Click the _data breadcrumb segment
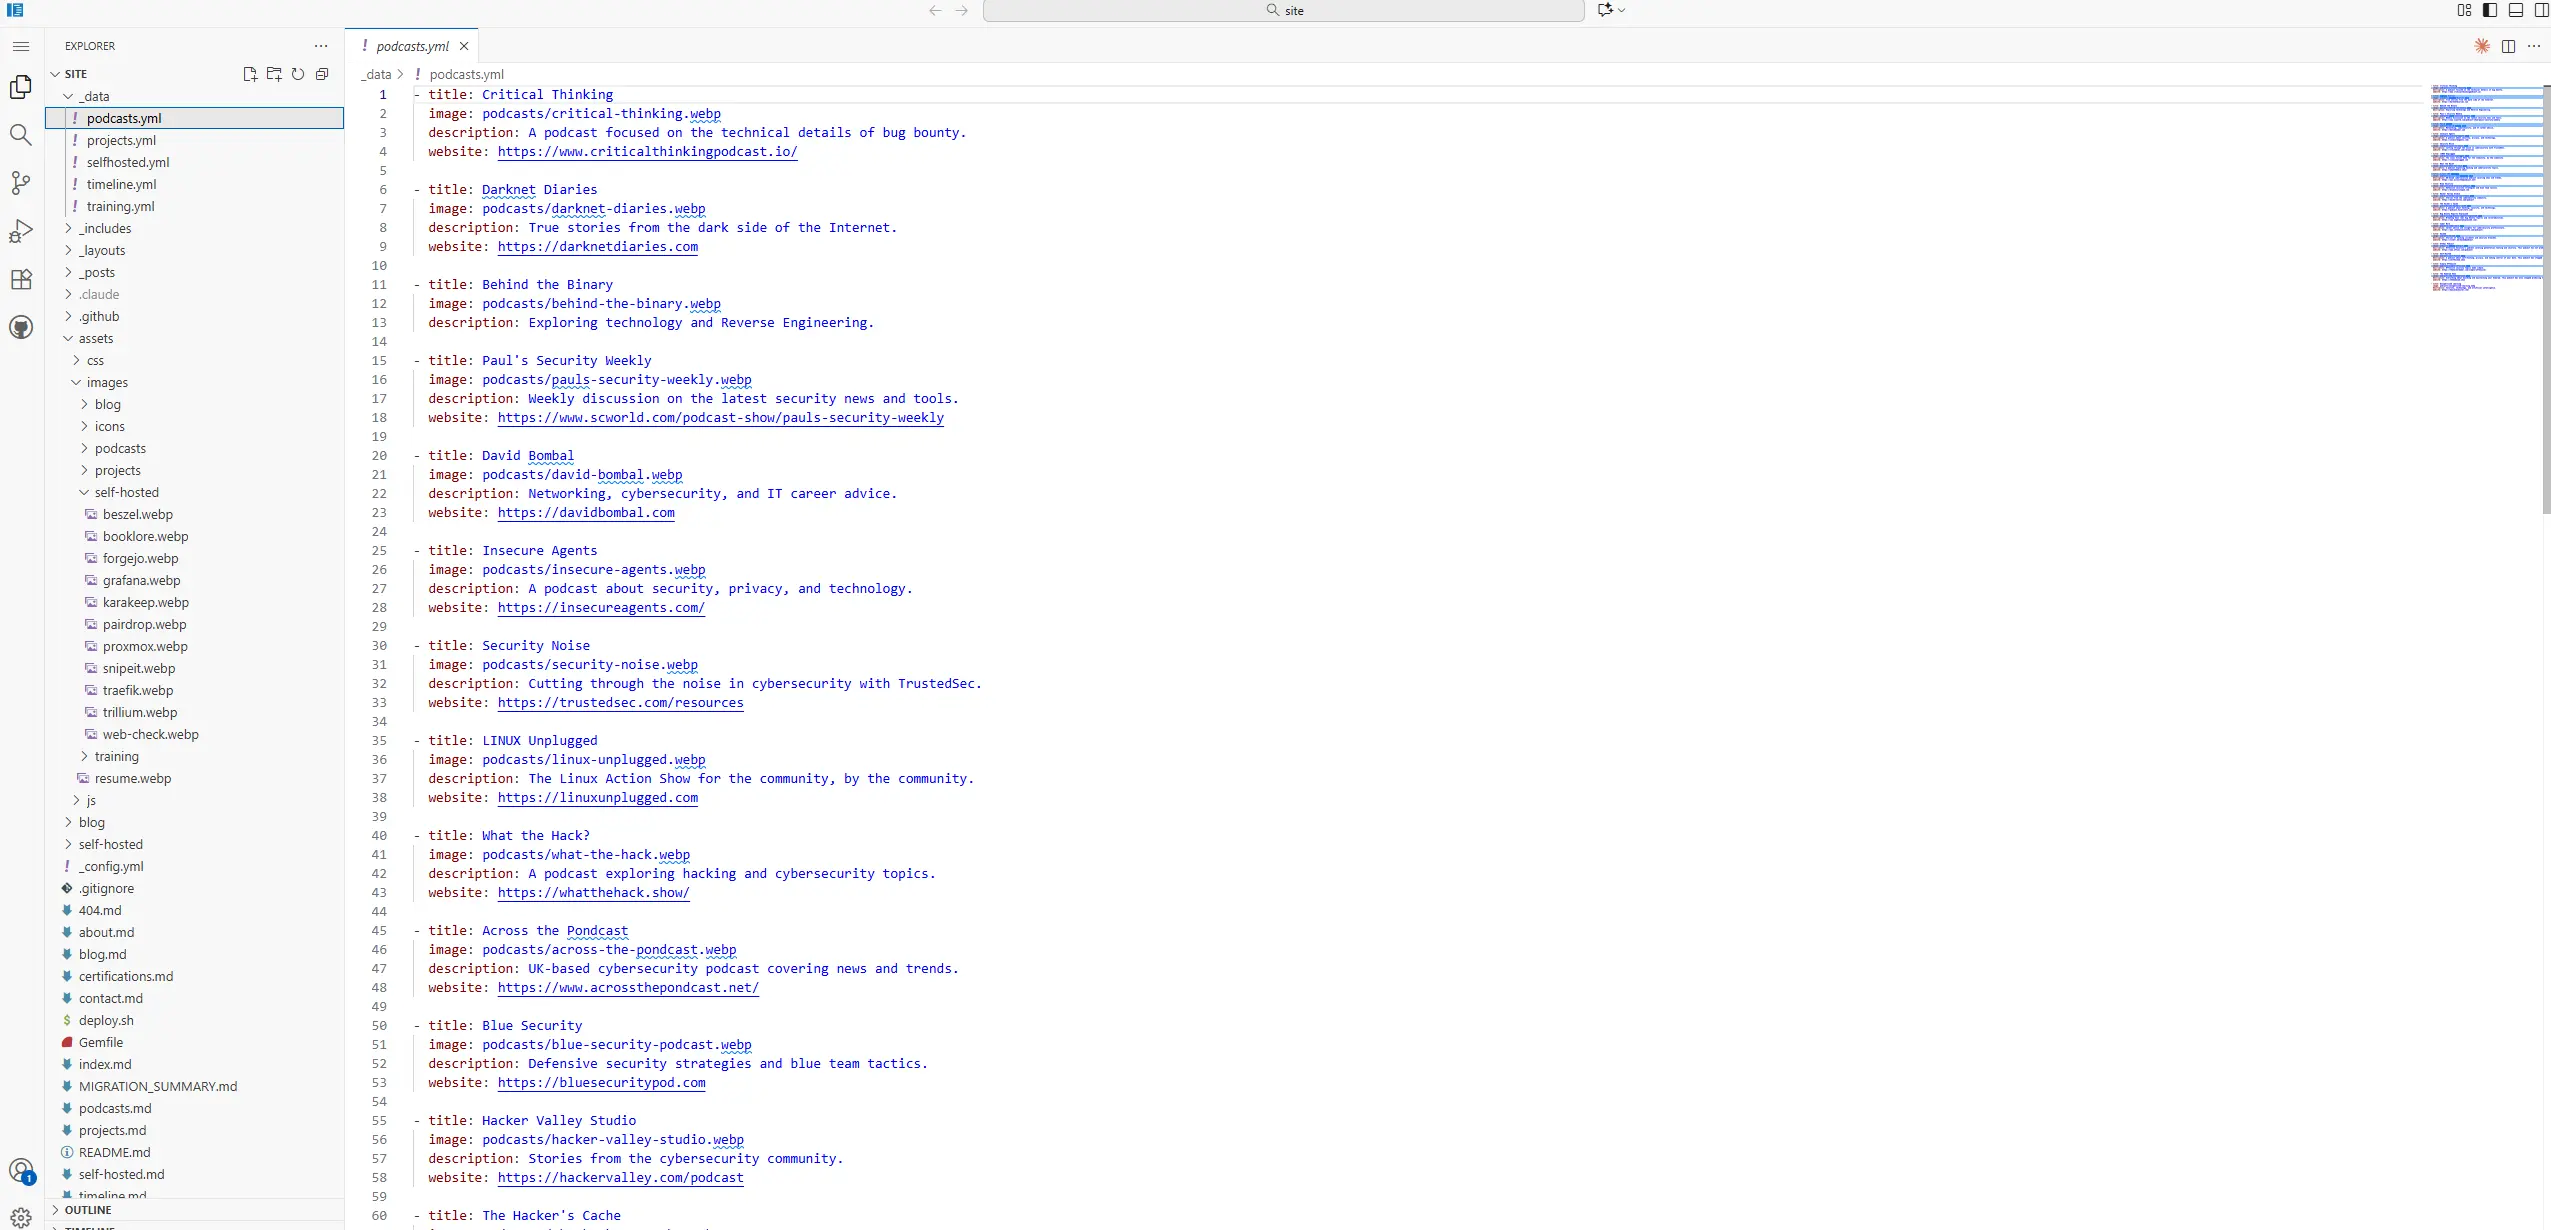Image resolution: width=2551 pixels, height=1230 pixels. click(x=377, y=74)
